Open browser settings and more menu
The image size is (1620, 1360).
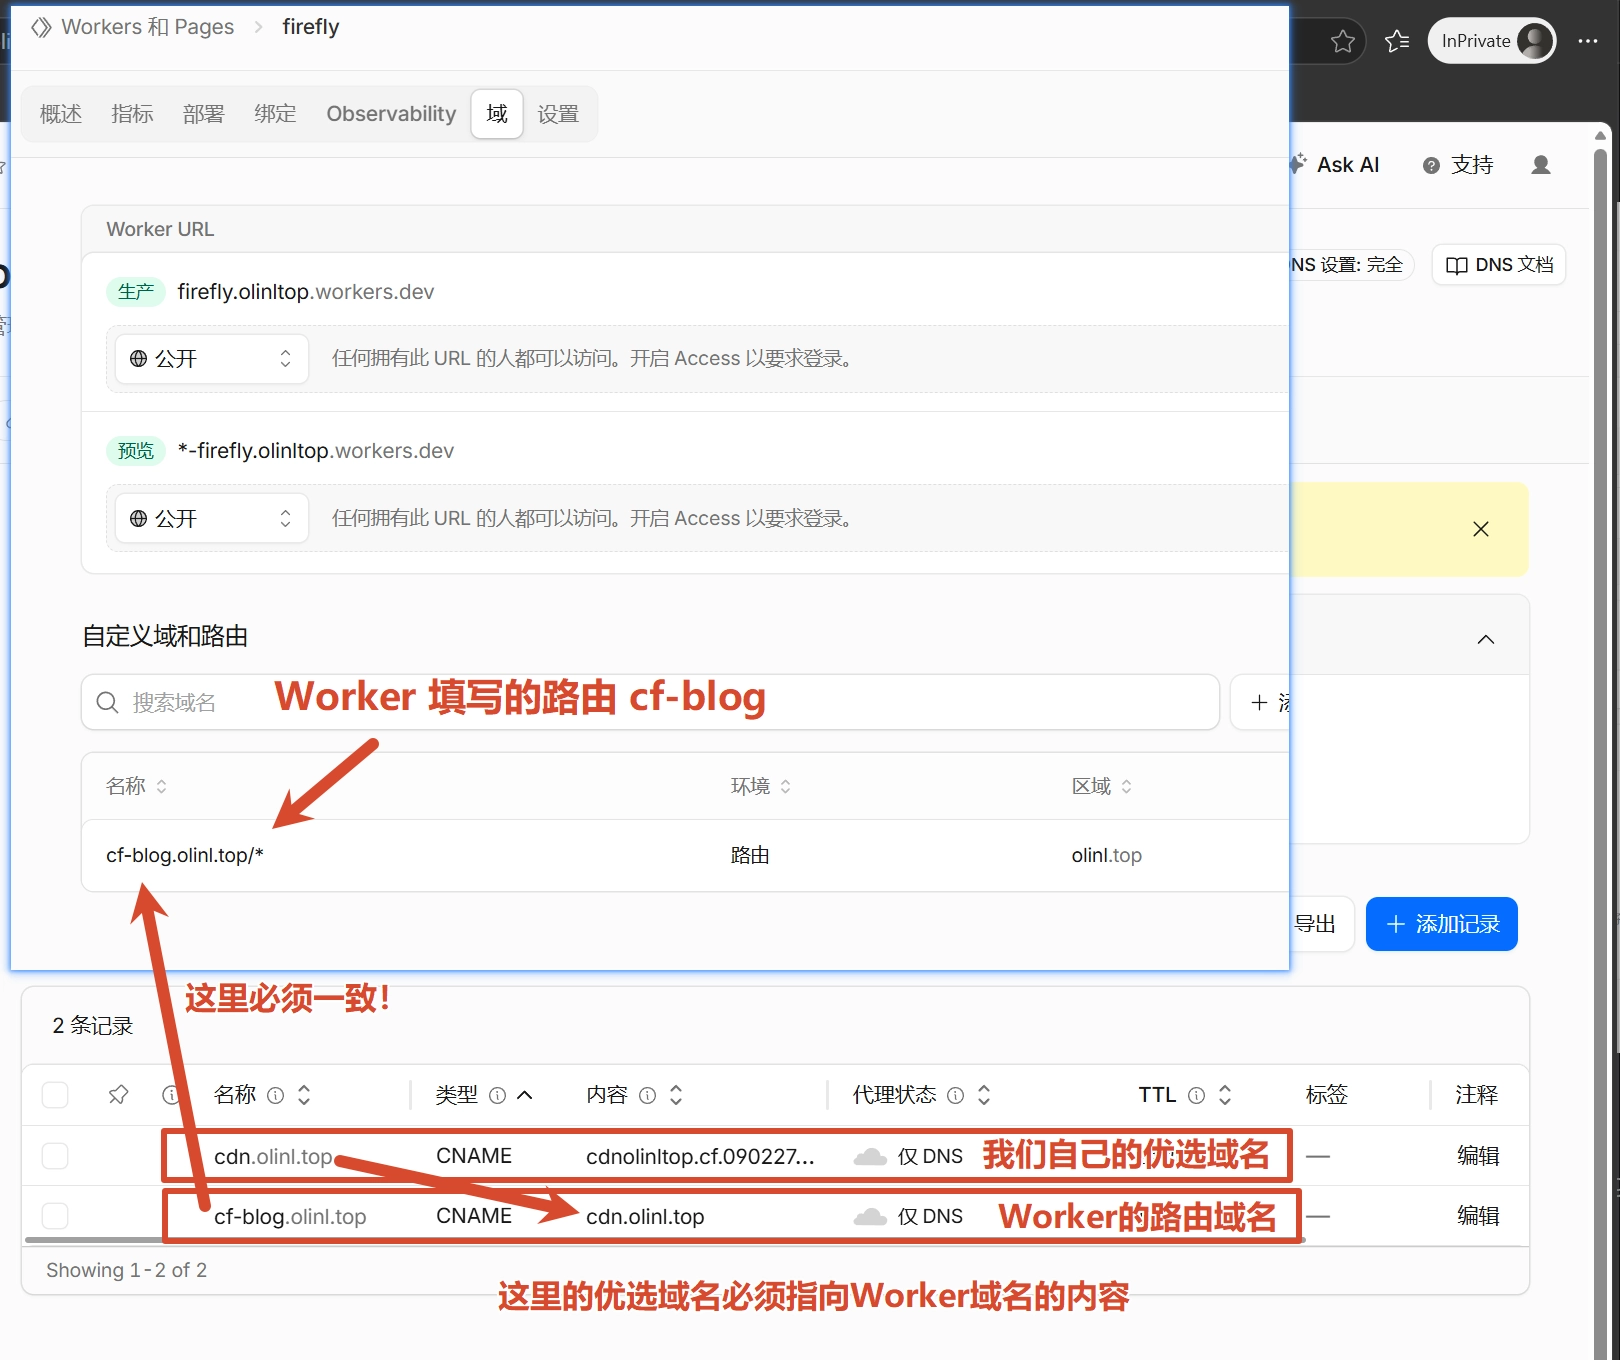(1588, 41)
